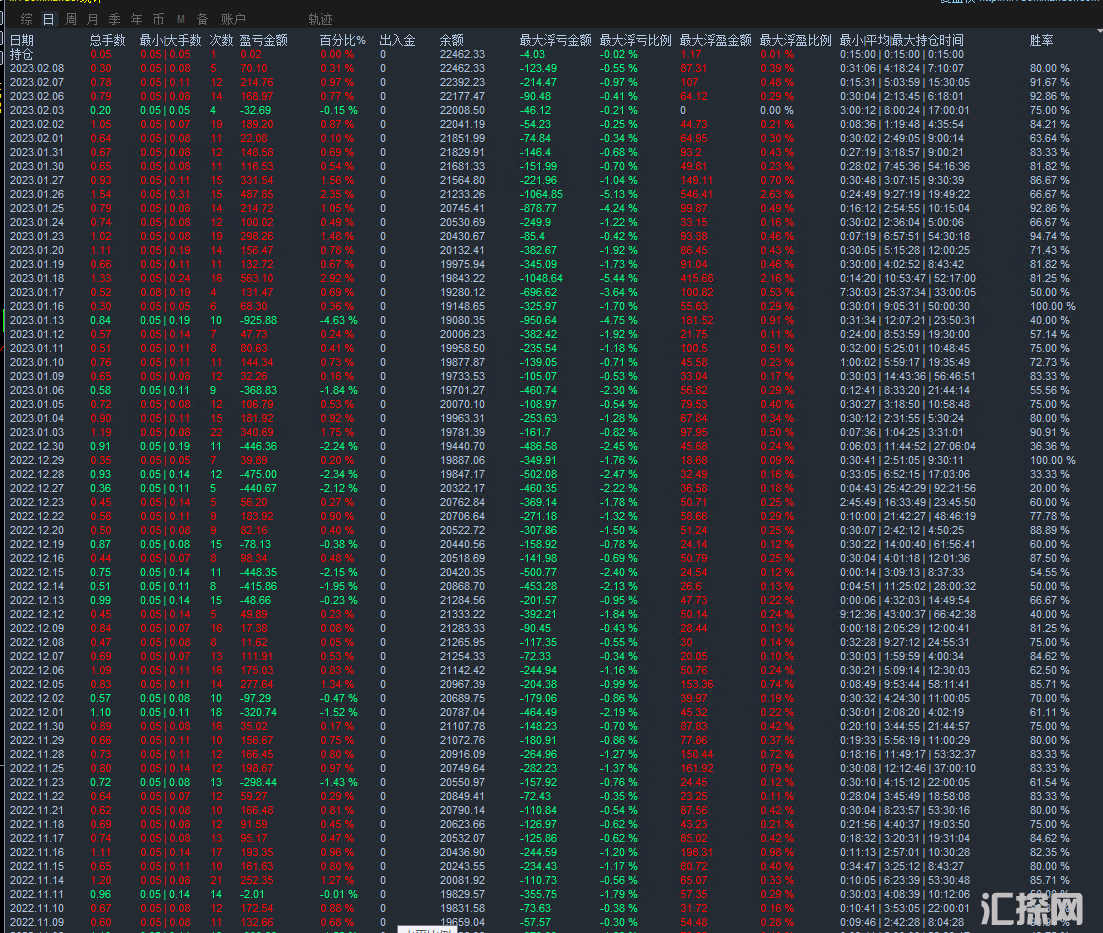The image size is (1103, 933).
Task: Open the 备 notes tab
Action: [203, 19]
